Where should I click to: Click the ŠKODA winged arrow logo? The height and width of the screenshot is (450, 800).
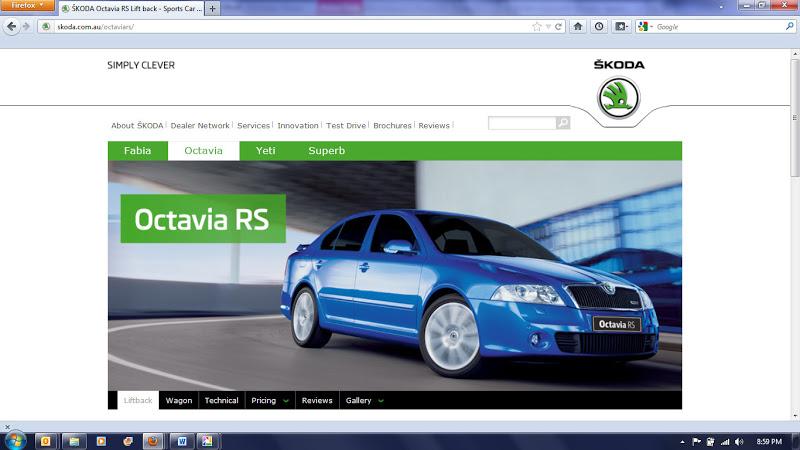pyautogui.click(x=619, y=97)
